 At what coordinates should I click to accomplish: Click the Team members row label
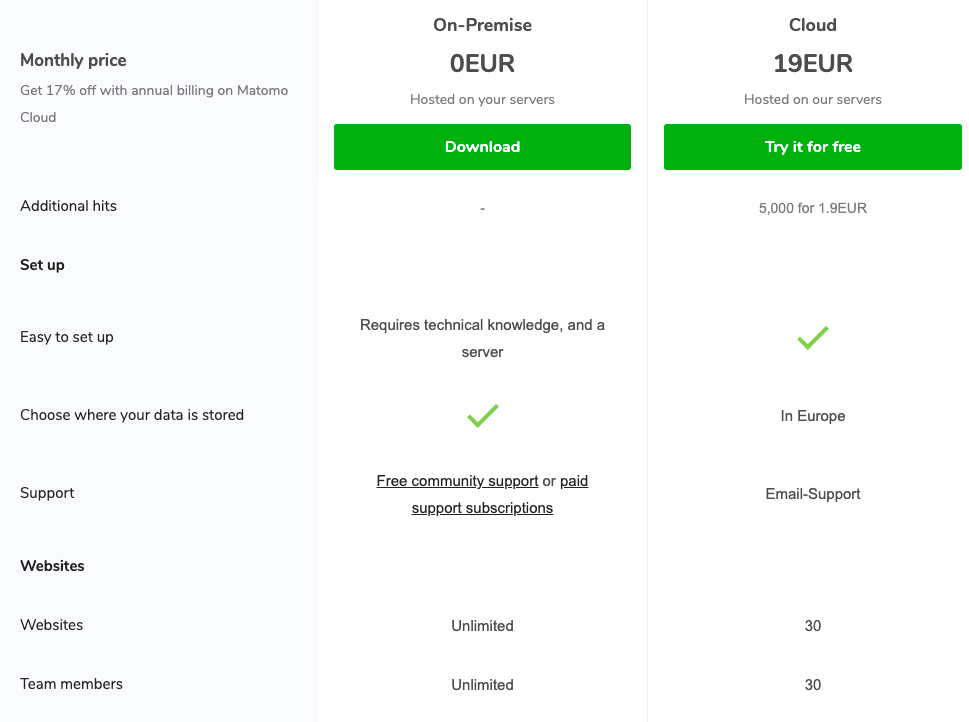point(71,684)
